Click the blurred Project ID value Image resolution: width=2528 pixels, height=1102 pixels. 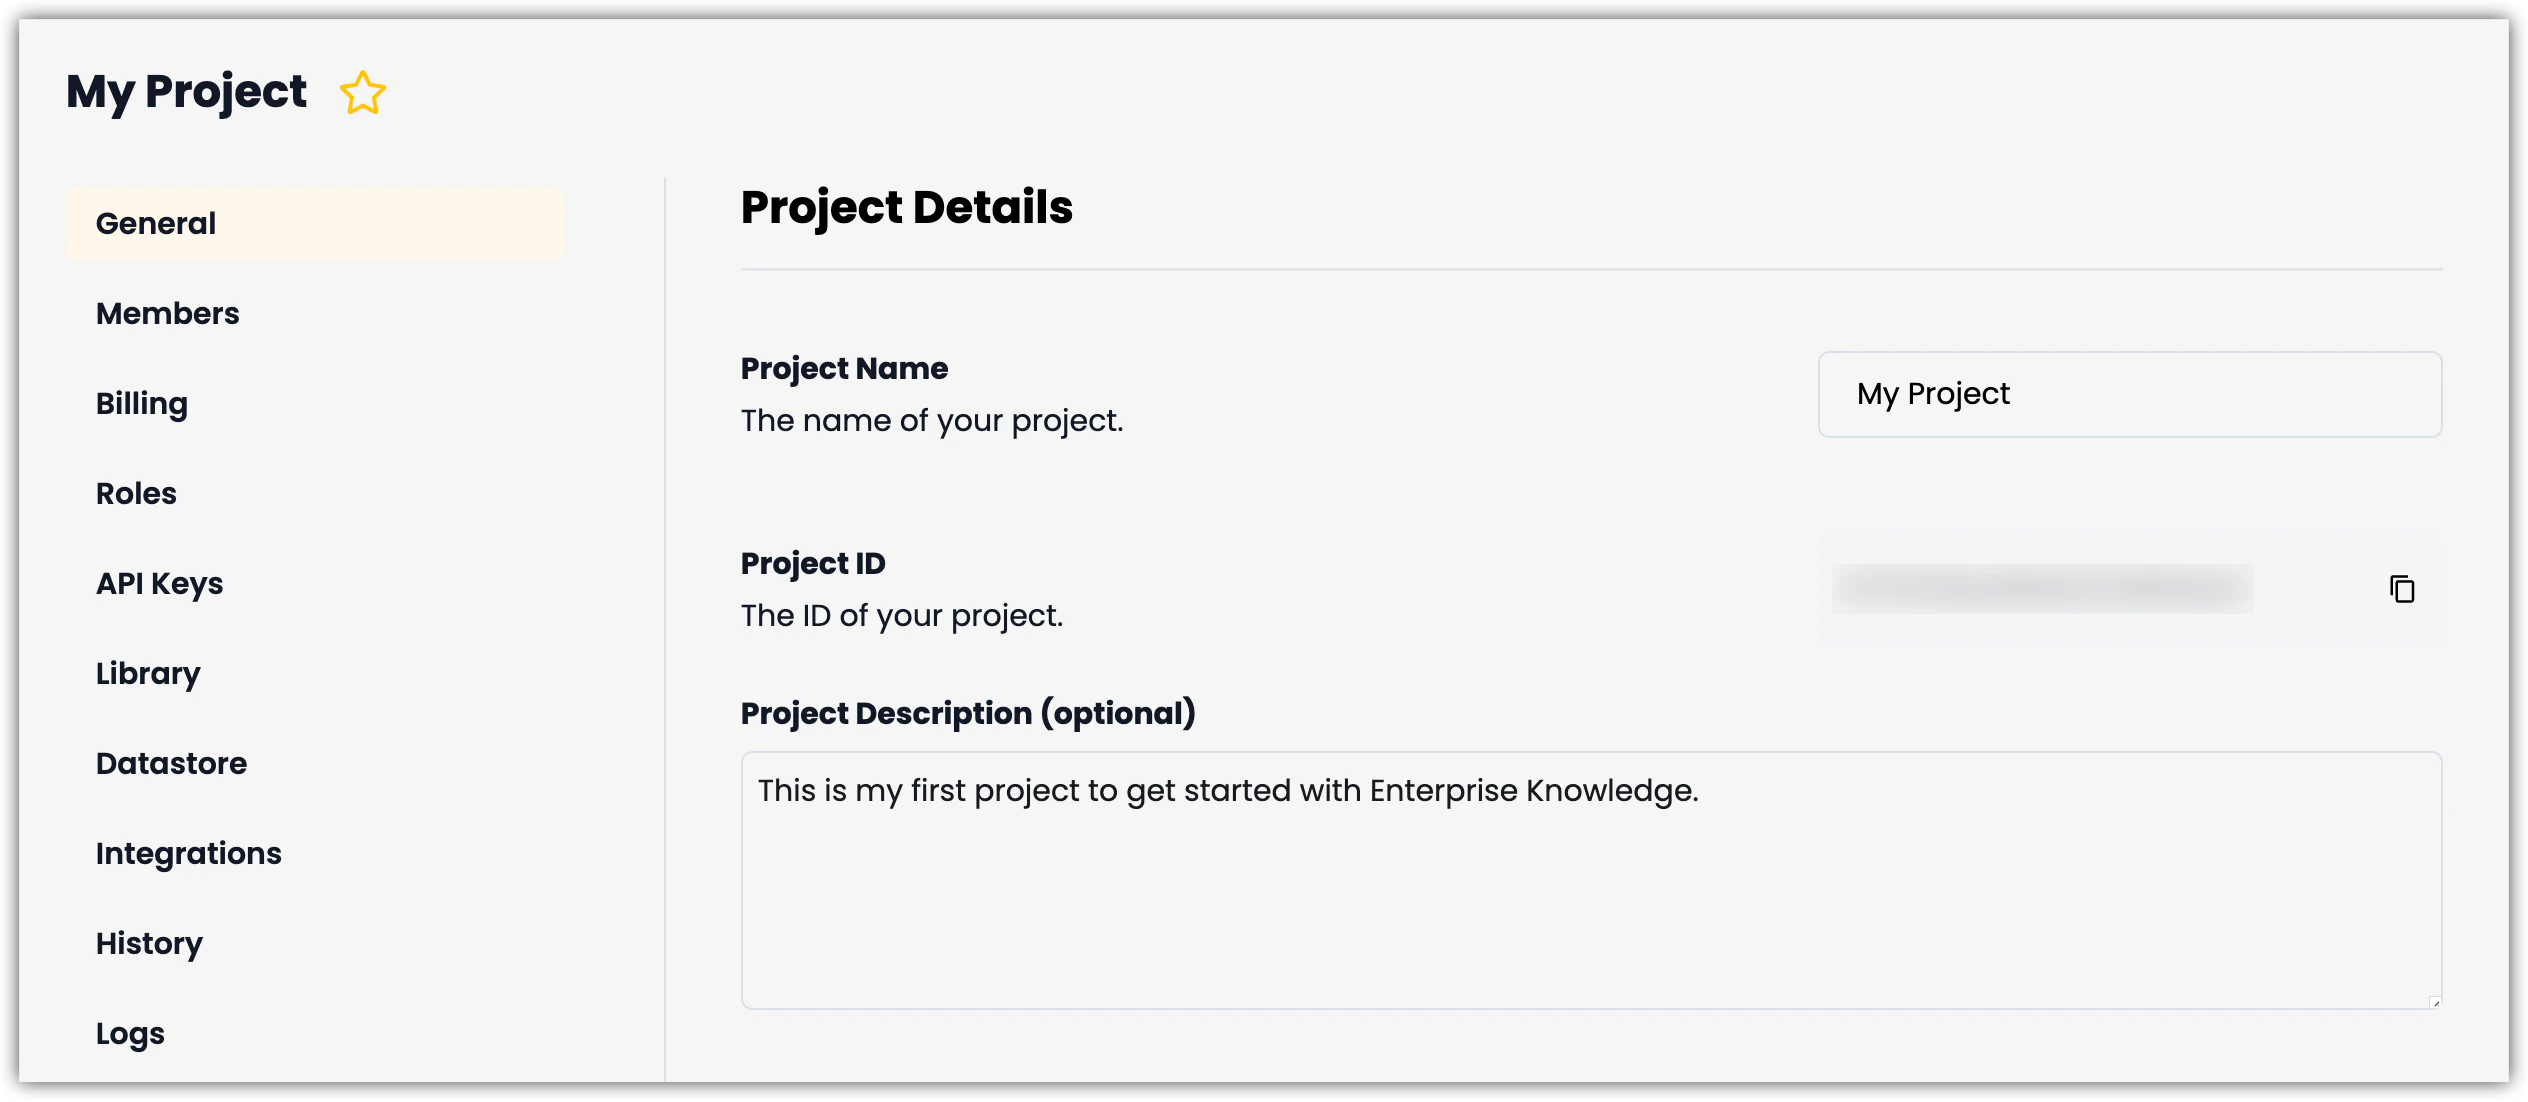(x=2043, y=590)
